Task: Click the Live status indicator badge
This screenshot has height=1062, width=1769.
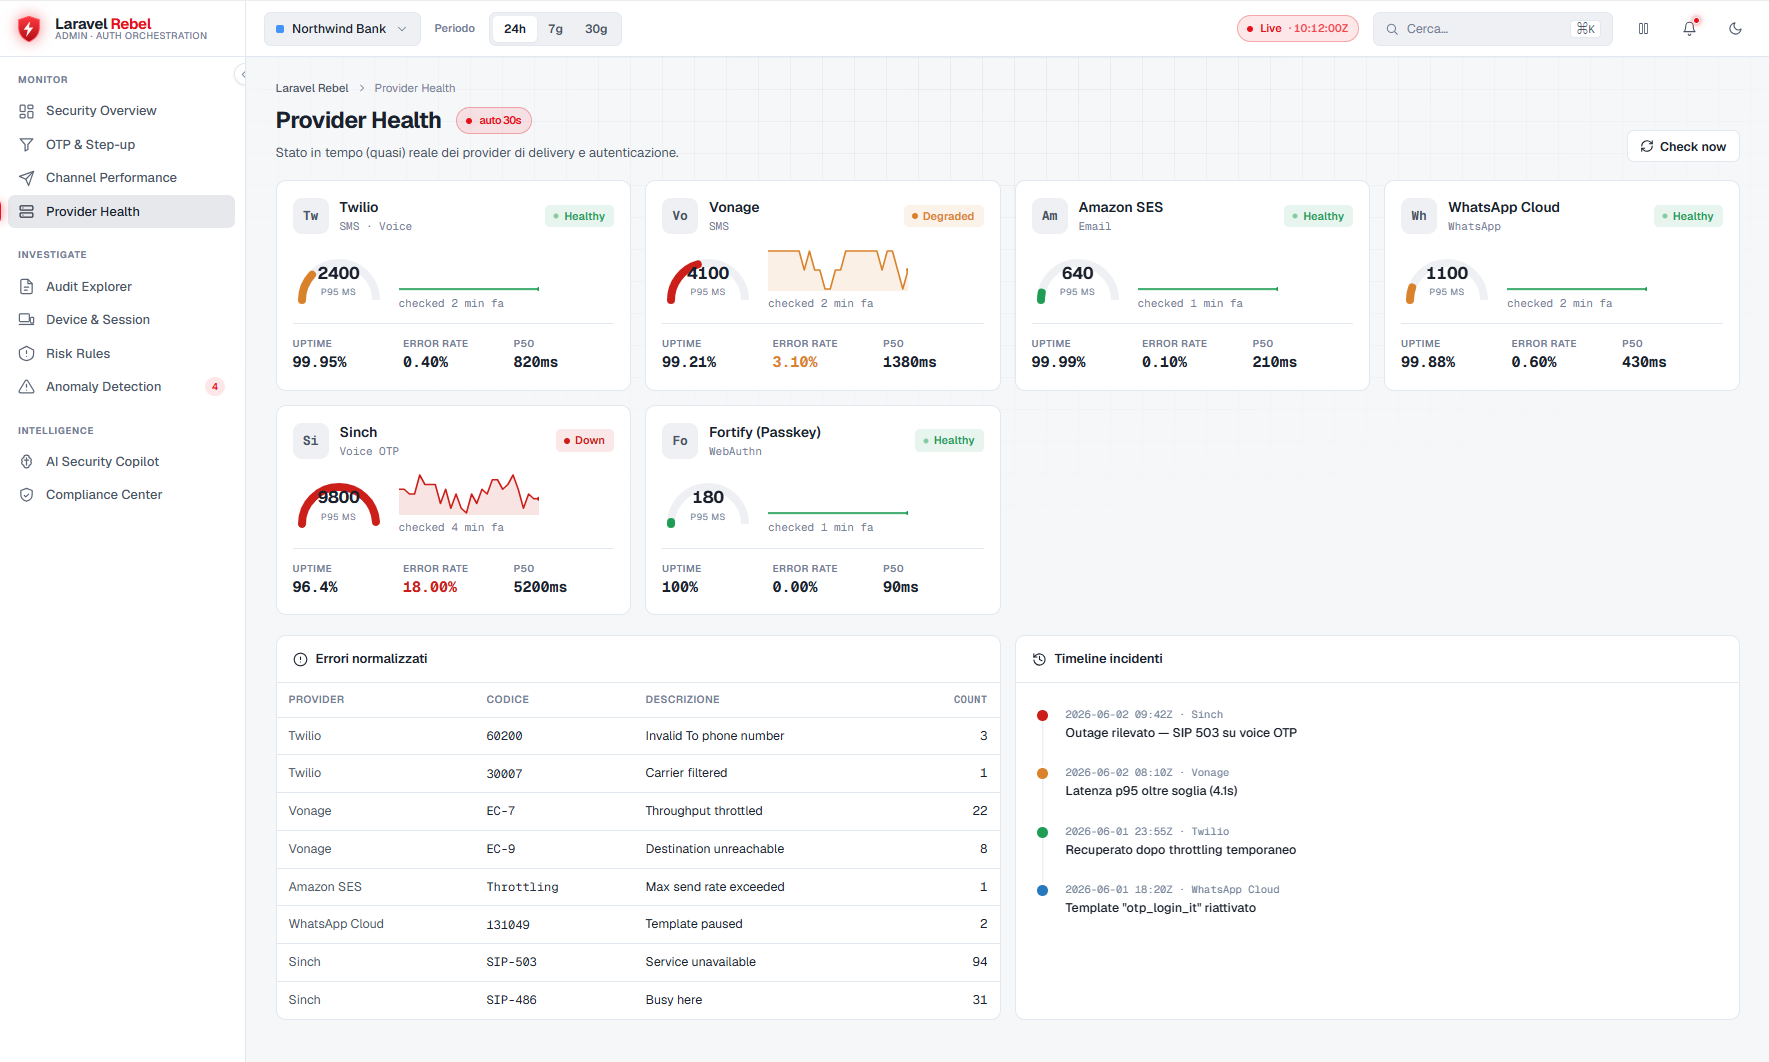Action: pos(1298,29)
